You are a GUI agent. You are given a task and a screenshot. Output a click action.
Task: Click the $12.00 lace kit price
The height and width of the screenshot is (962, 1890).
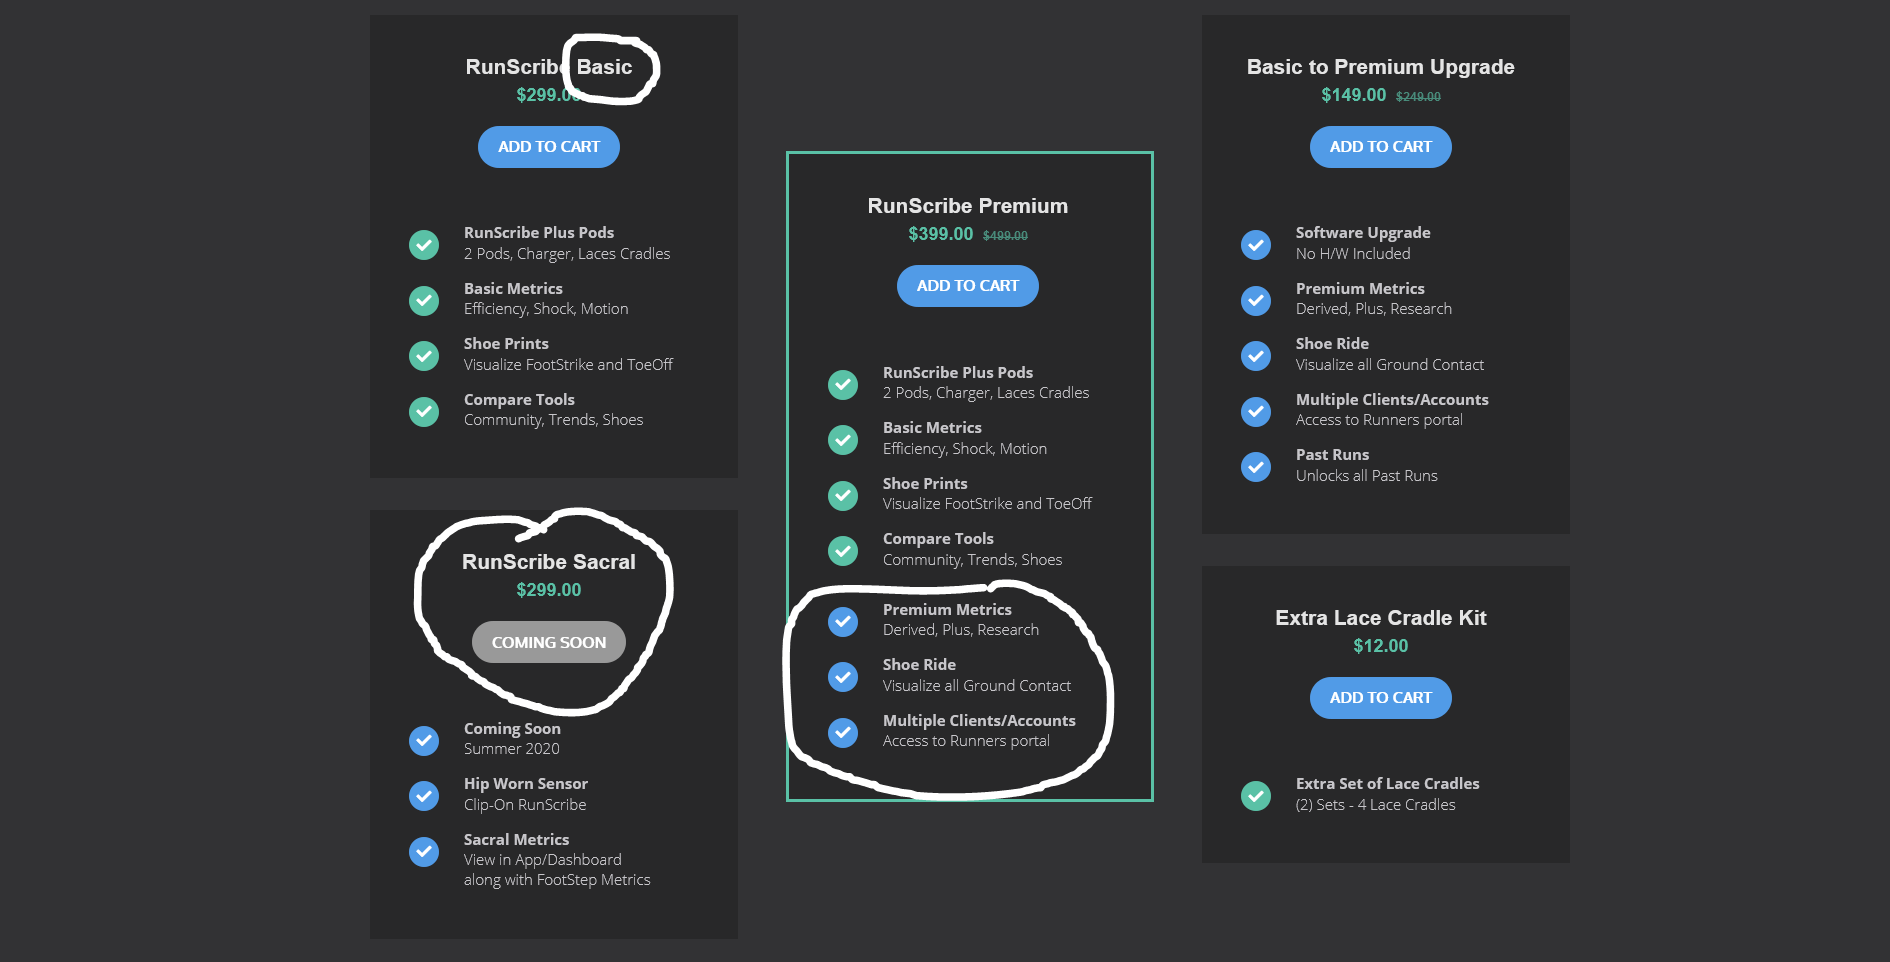pos(1381,646)
